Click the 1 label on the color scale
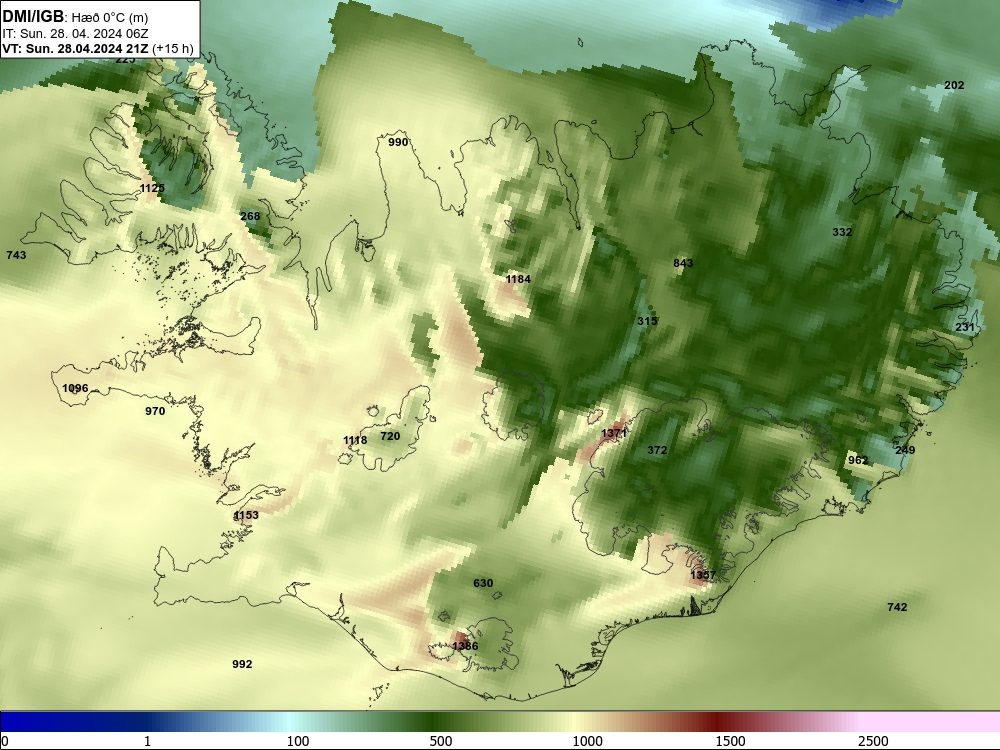The width and height of the screenshot is (1000, 750). click(x=147, y=741)
